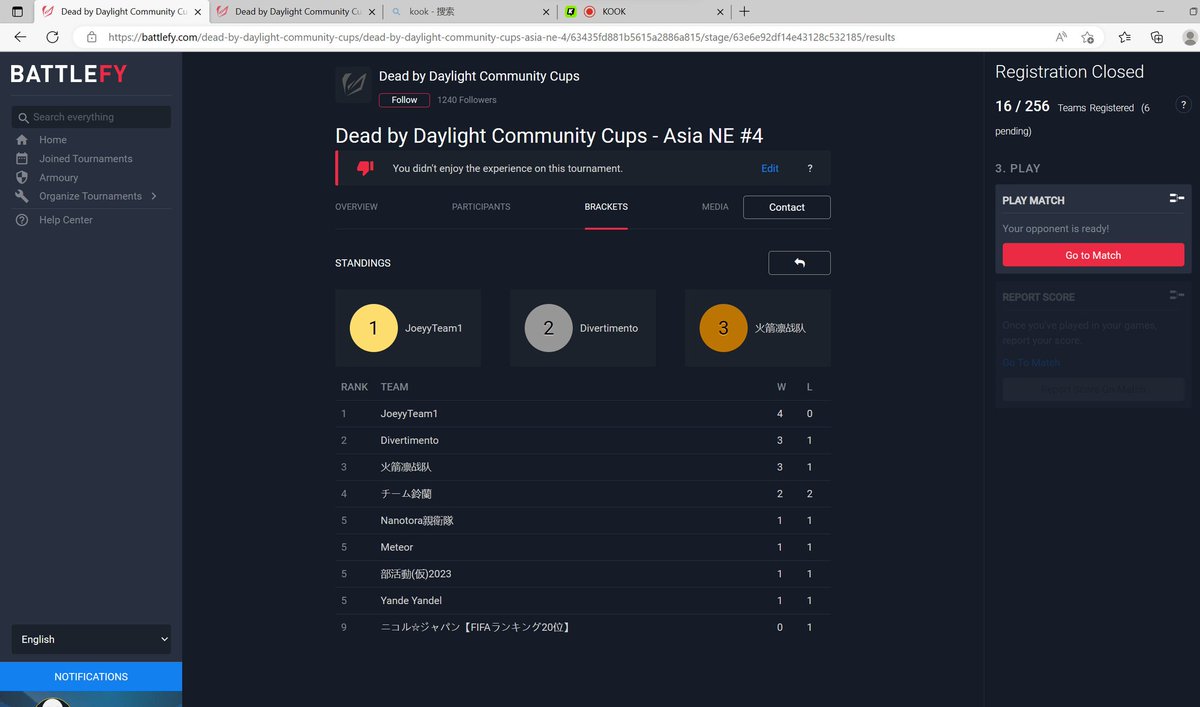Click the Nanotora親衛隊 team row
The image size is (1200, 707).
tap(583, 520)
